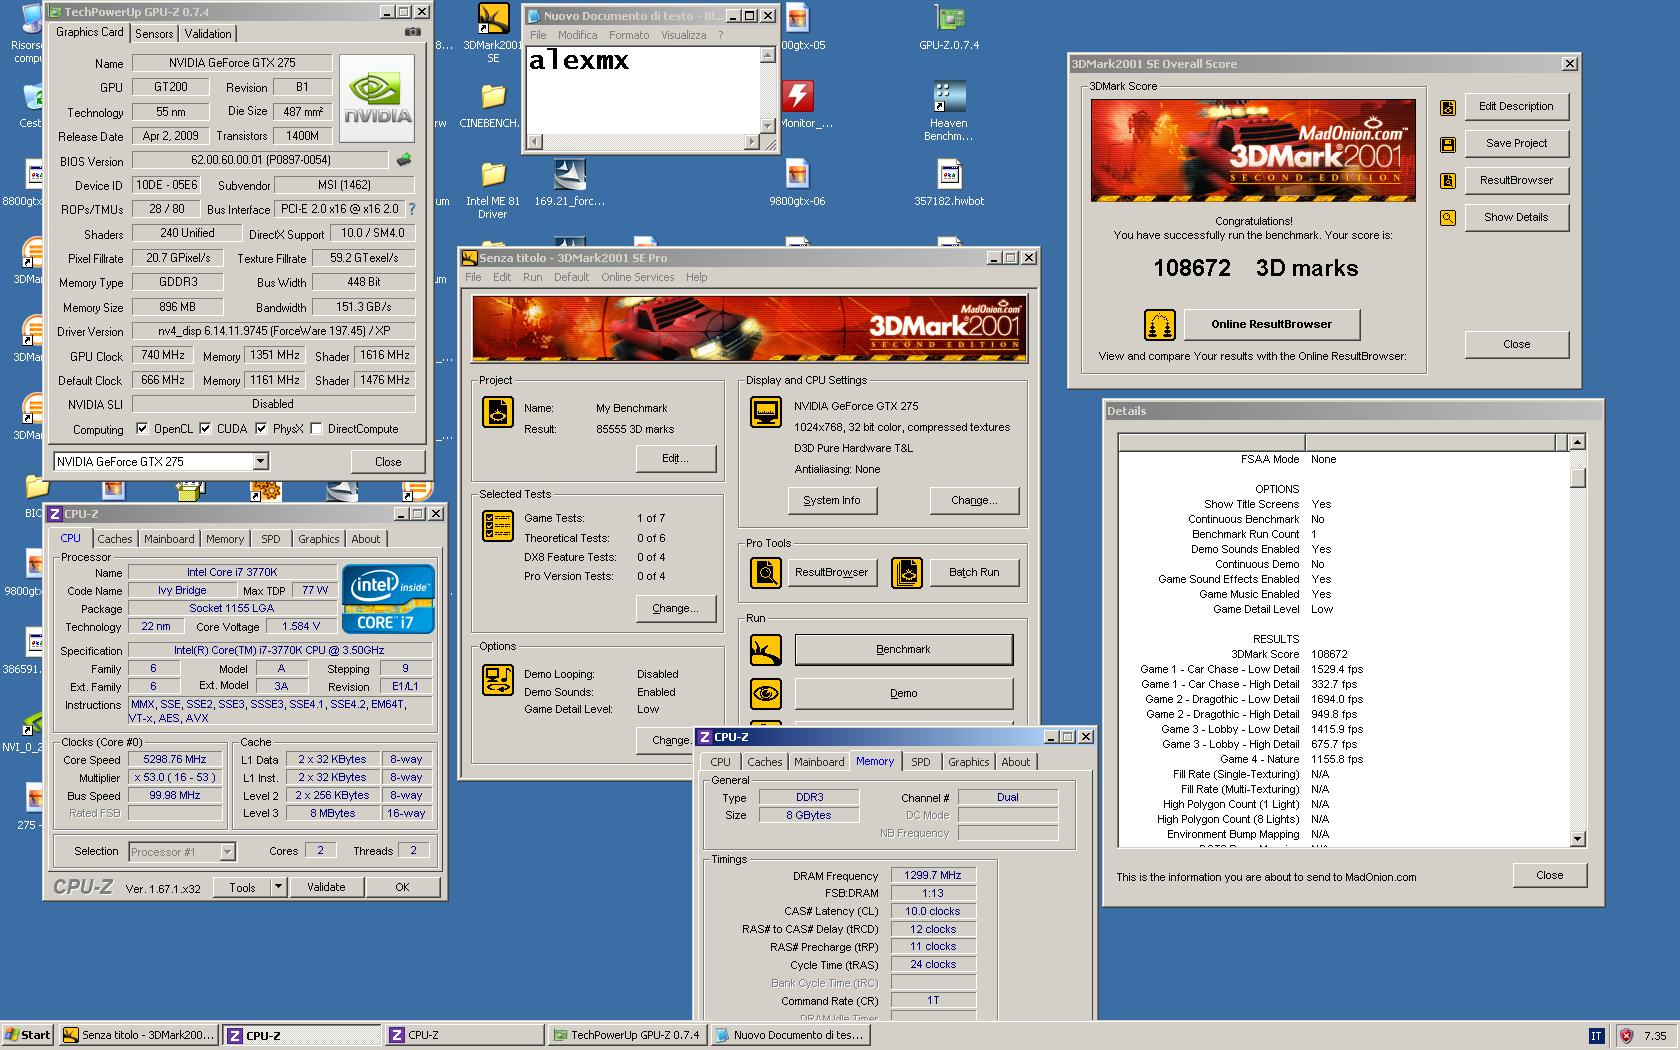The height and width of the screenshot is (1050, 1680).
Task: Click the Notepad horizontal scrollbar right arrow
Action: coord(752,142)
